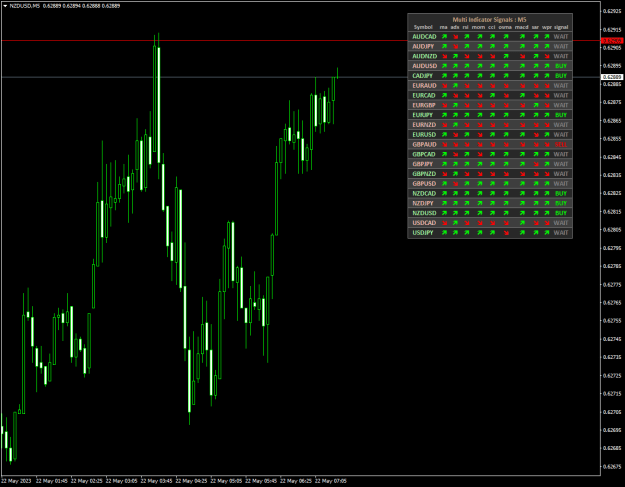Image resolution: width=625 pixels, height=487 pixels.
Task: Select the USDCAD symbol label
Action: [x=424, y=223]
